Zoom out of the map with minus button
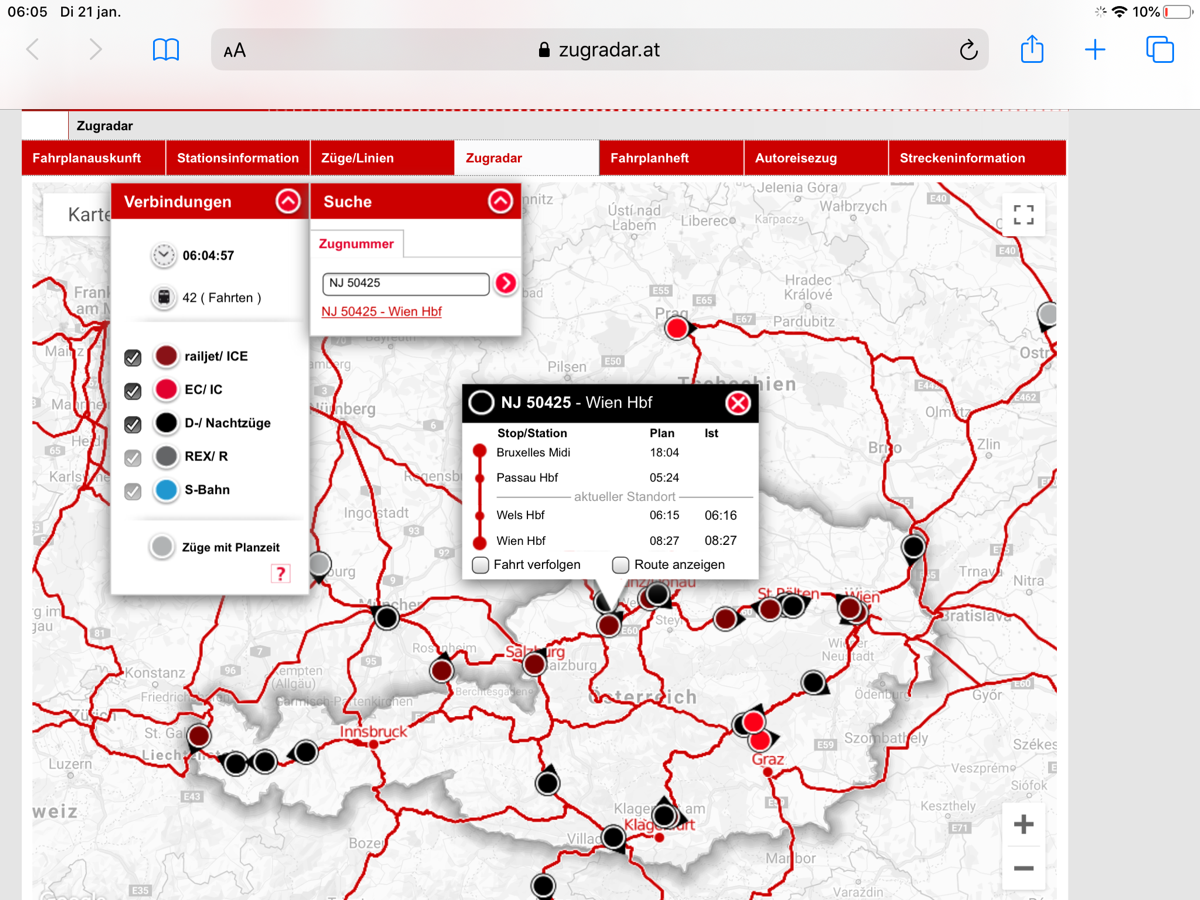The height and width of the screenshot is (900, 1200). point(1023,868)
